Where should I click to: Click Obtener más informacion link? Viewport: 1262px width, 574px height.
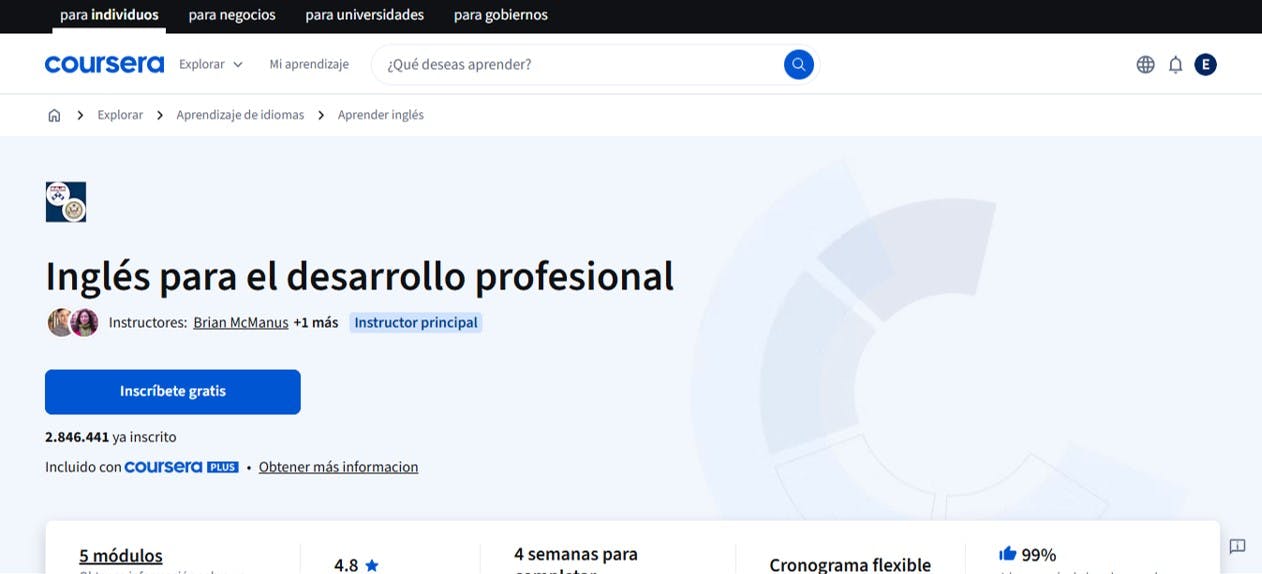(x=338, y=467)
